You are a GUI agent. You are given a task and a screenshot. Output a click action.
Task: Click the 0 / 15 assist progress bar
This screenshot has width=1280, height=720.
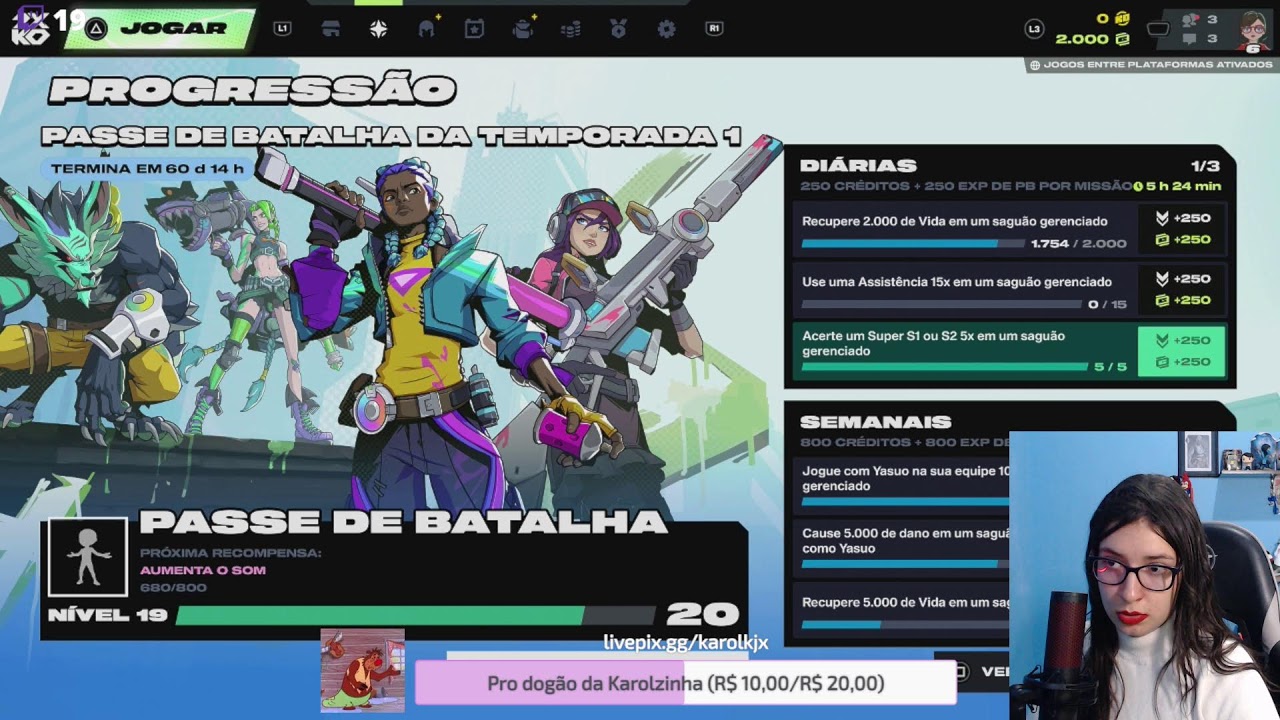[941, 305]
